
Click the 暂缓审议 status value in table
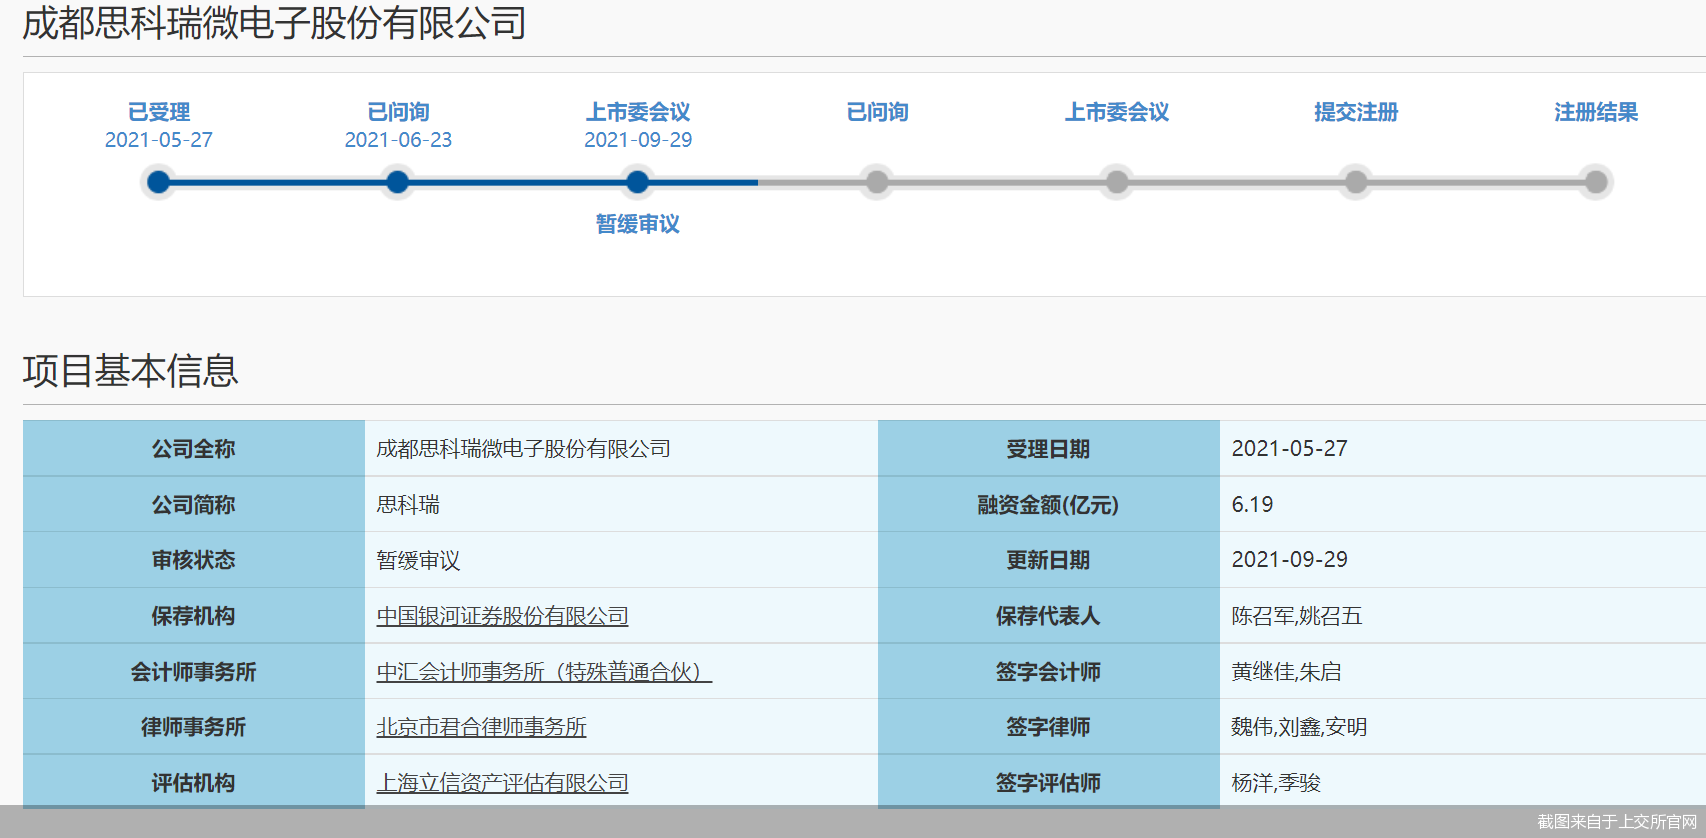click(418, 560)
